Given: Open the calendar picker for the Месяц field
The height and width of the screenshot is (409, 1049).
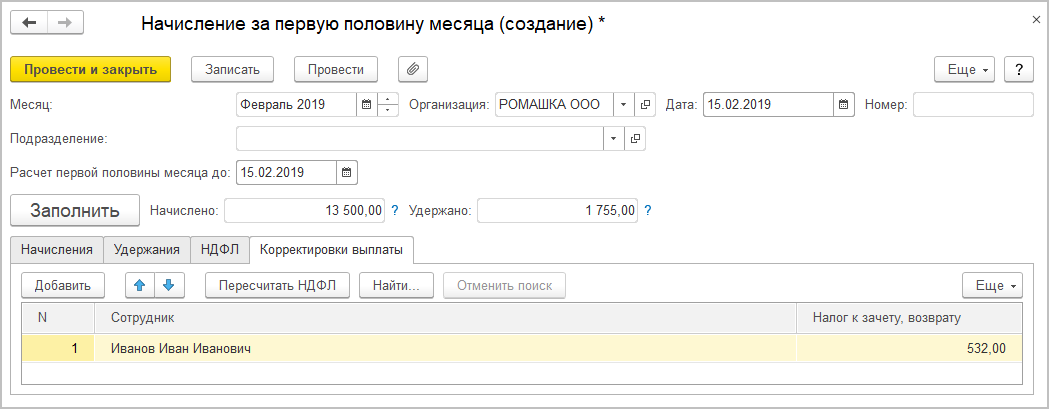Looking at the screenshot, I should pos(366,104).
